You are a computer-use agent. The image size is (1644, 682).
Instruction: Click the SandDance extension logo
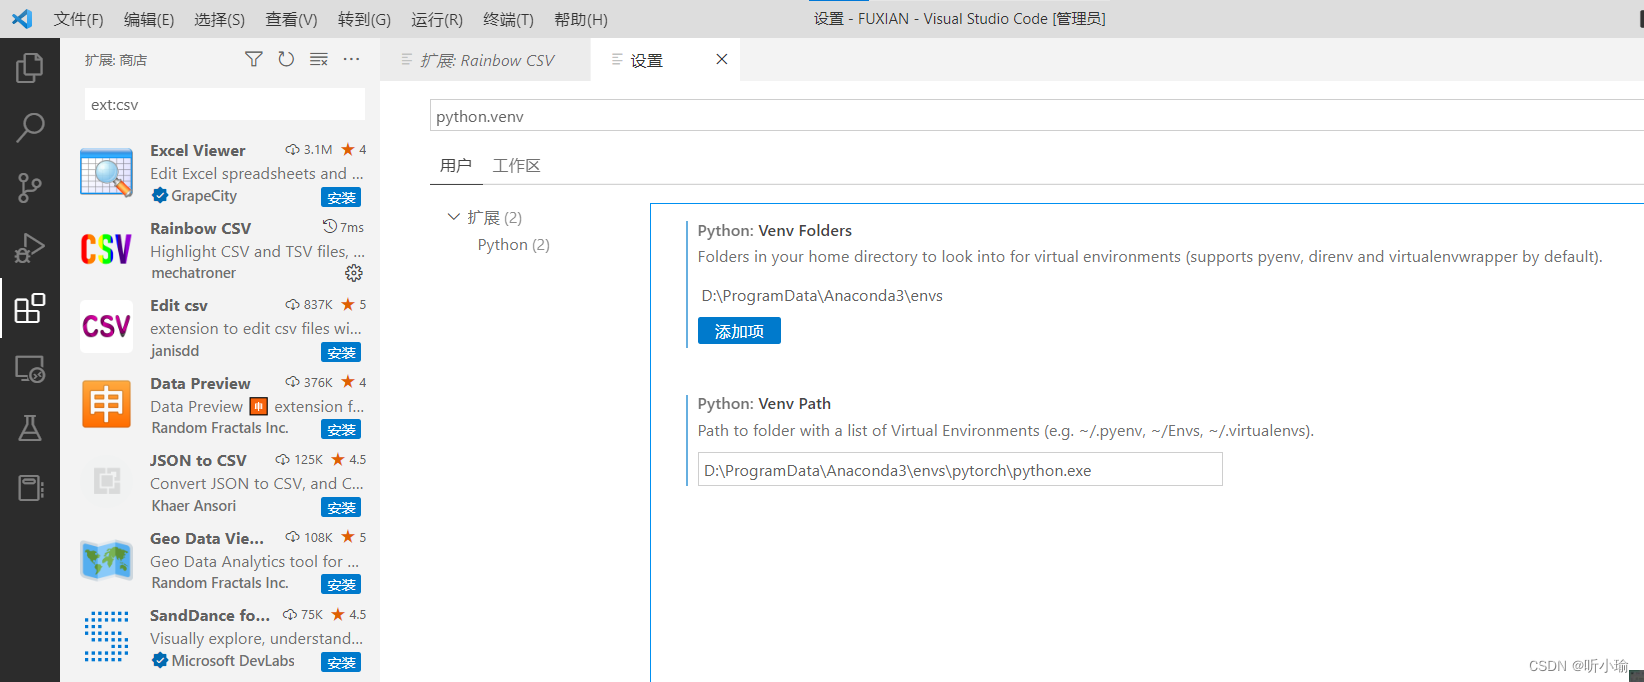pyautogui.click(x=106, y=636)
